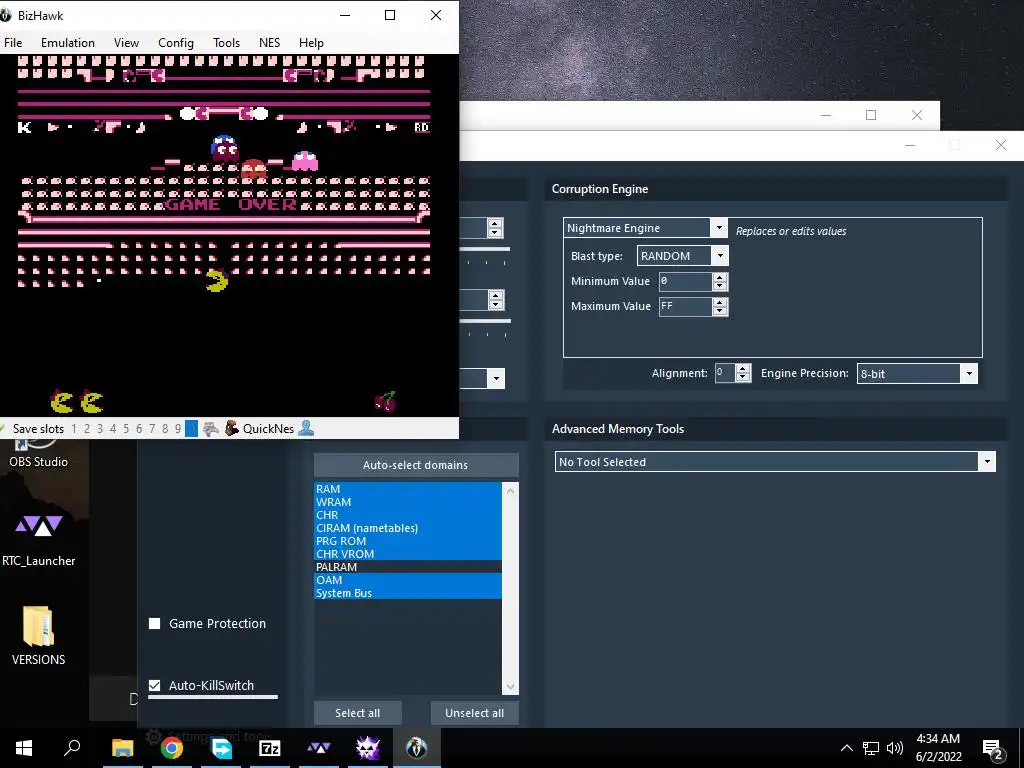Open network status tray icon
The height and width of the screenshot is (768, 1024).
(871, 748)
